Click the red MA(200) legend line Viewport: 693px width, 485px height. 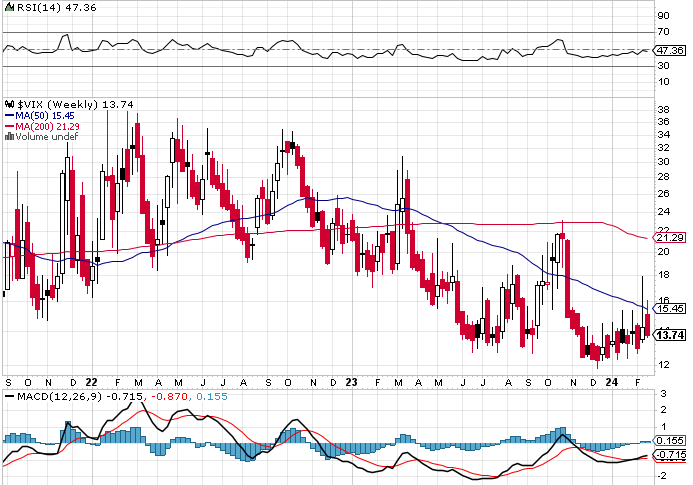coord(9,126)
